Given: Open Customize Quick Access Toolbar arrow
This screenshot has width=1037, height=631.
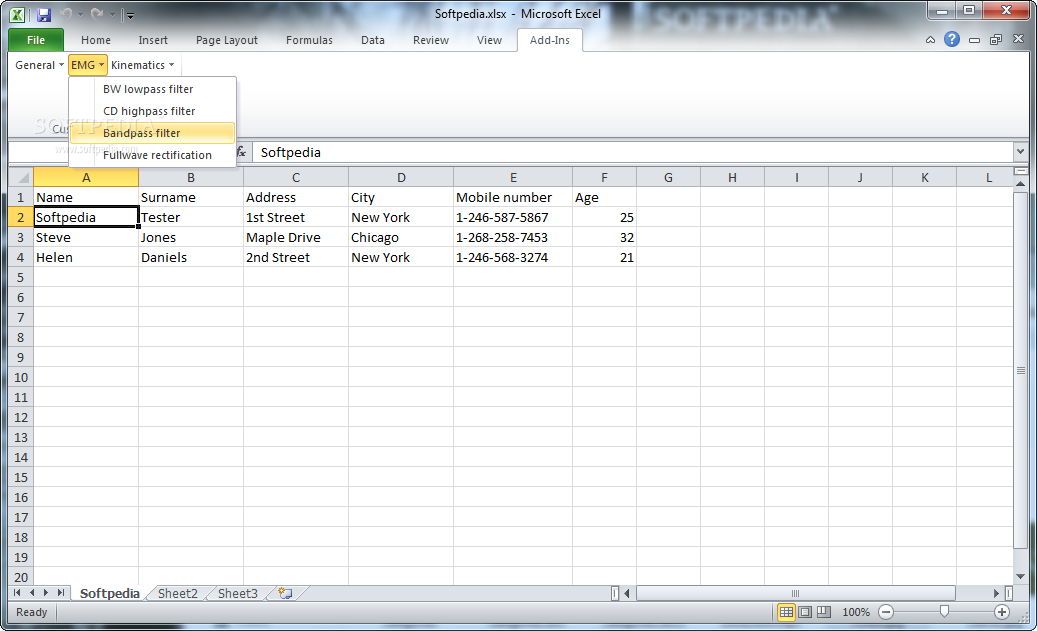Looking at the screenshot, I should coord(130,15).
